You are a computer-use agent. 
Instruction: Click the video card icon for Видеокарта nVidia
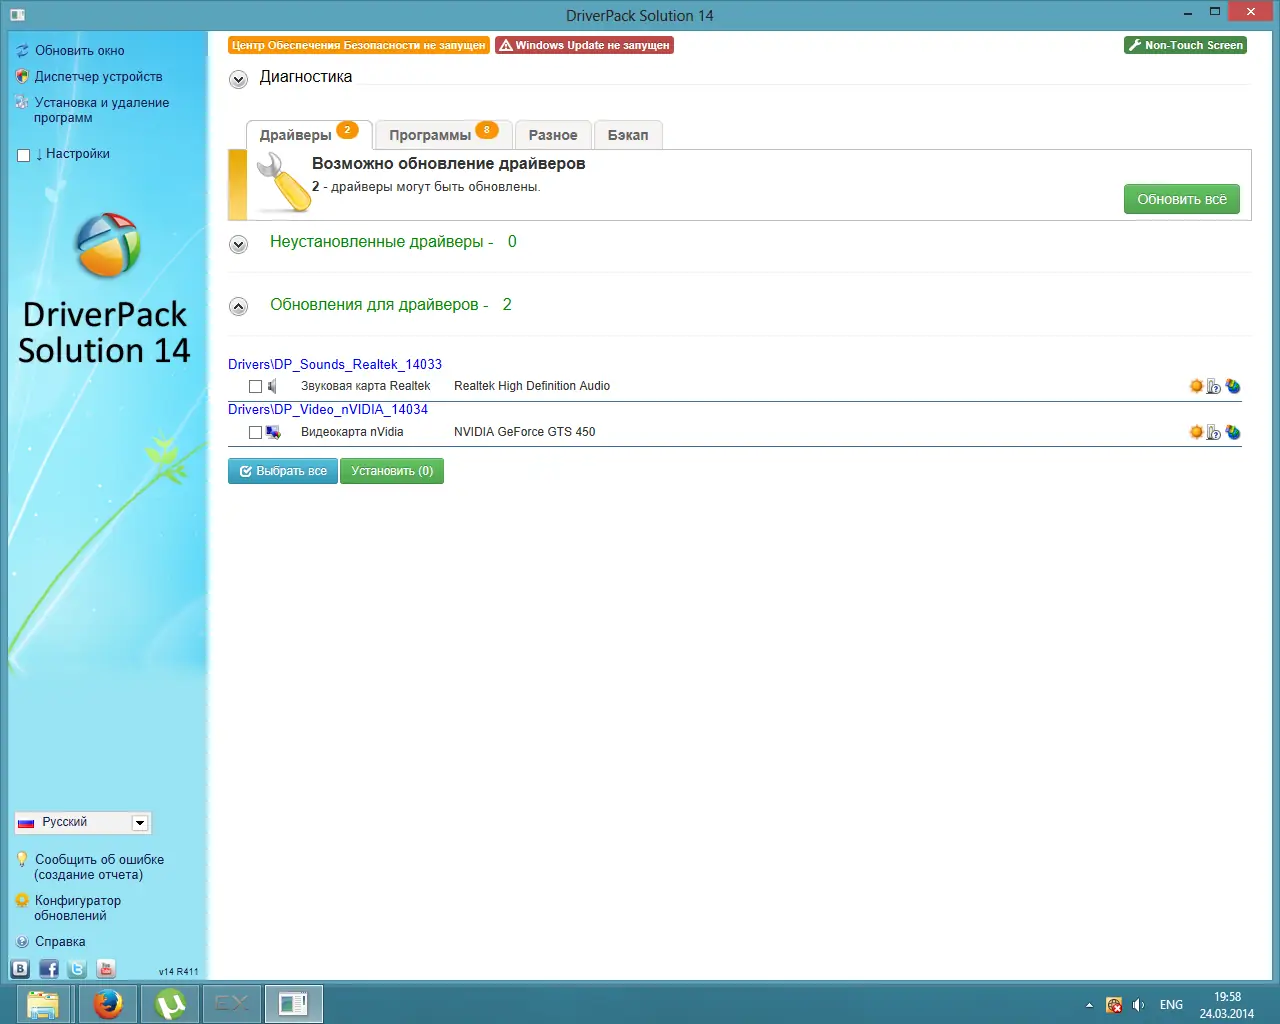pyautogui.click(x=273, y=431)
